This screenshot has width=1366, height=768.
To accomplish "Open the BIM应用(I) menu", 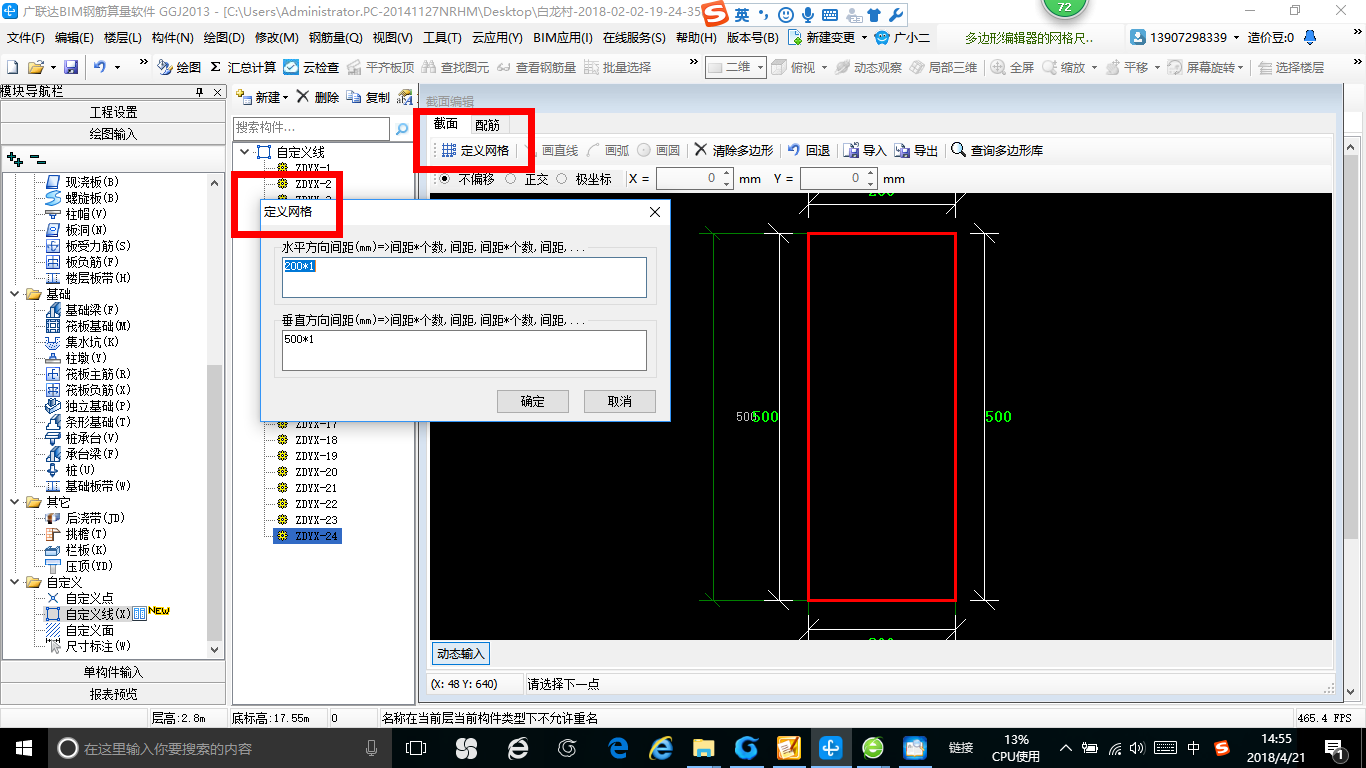I will pyautogui.click(x=563, y=37).
